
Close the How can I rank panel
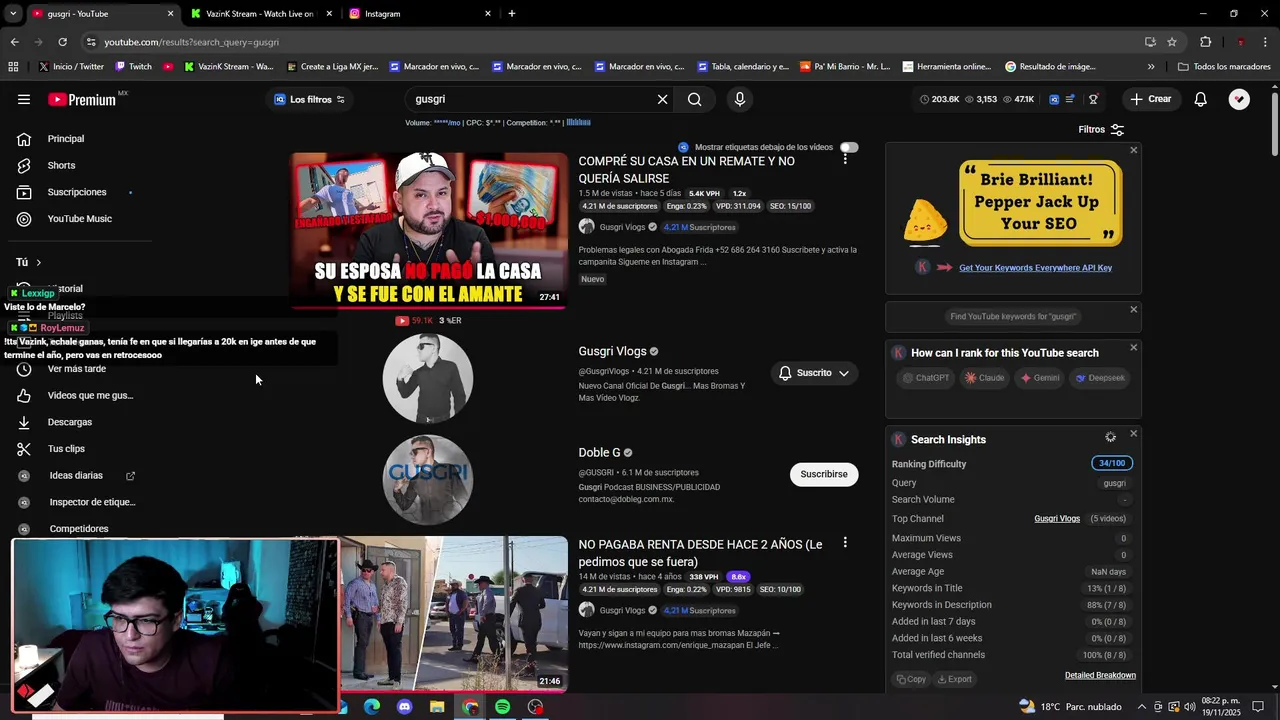pos(1133,347)
